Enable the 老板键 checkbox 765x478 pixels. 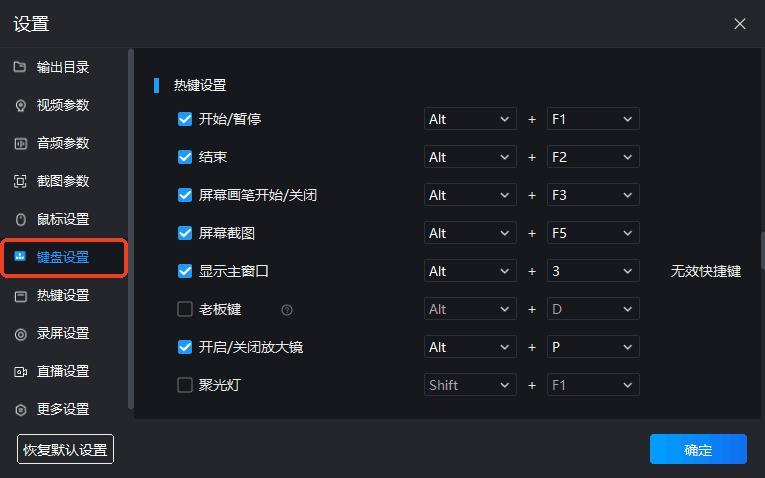click(x=185, y=309)
